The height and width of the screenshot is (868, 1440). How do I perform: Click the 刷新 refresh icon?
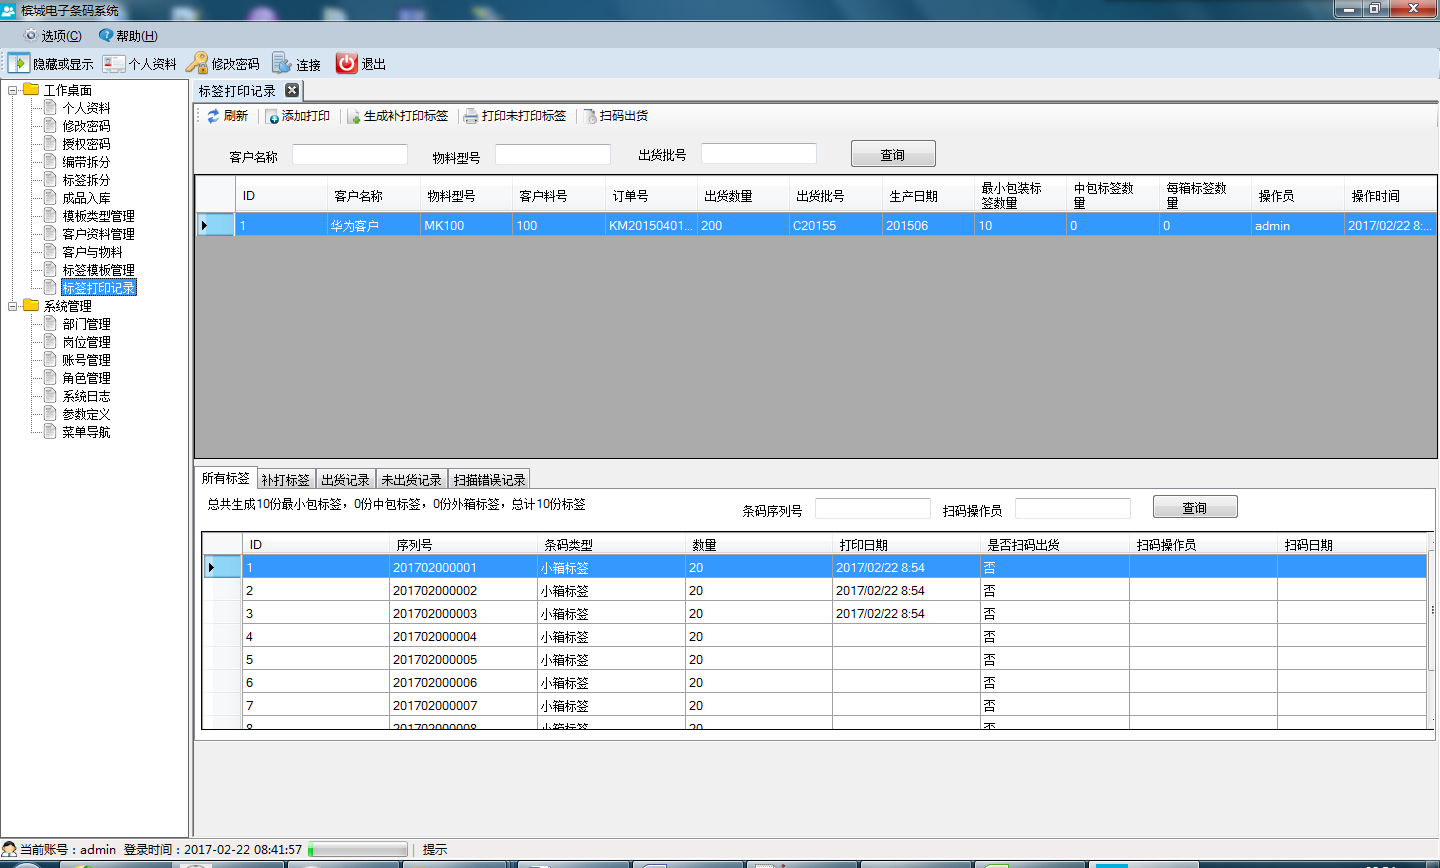coord(213,116)
